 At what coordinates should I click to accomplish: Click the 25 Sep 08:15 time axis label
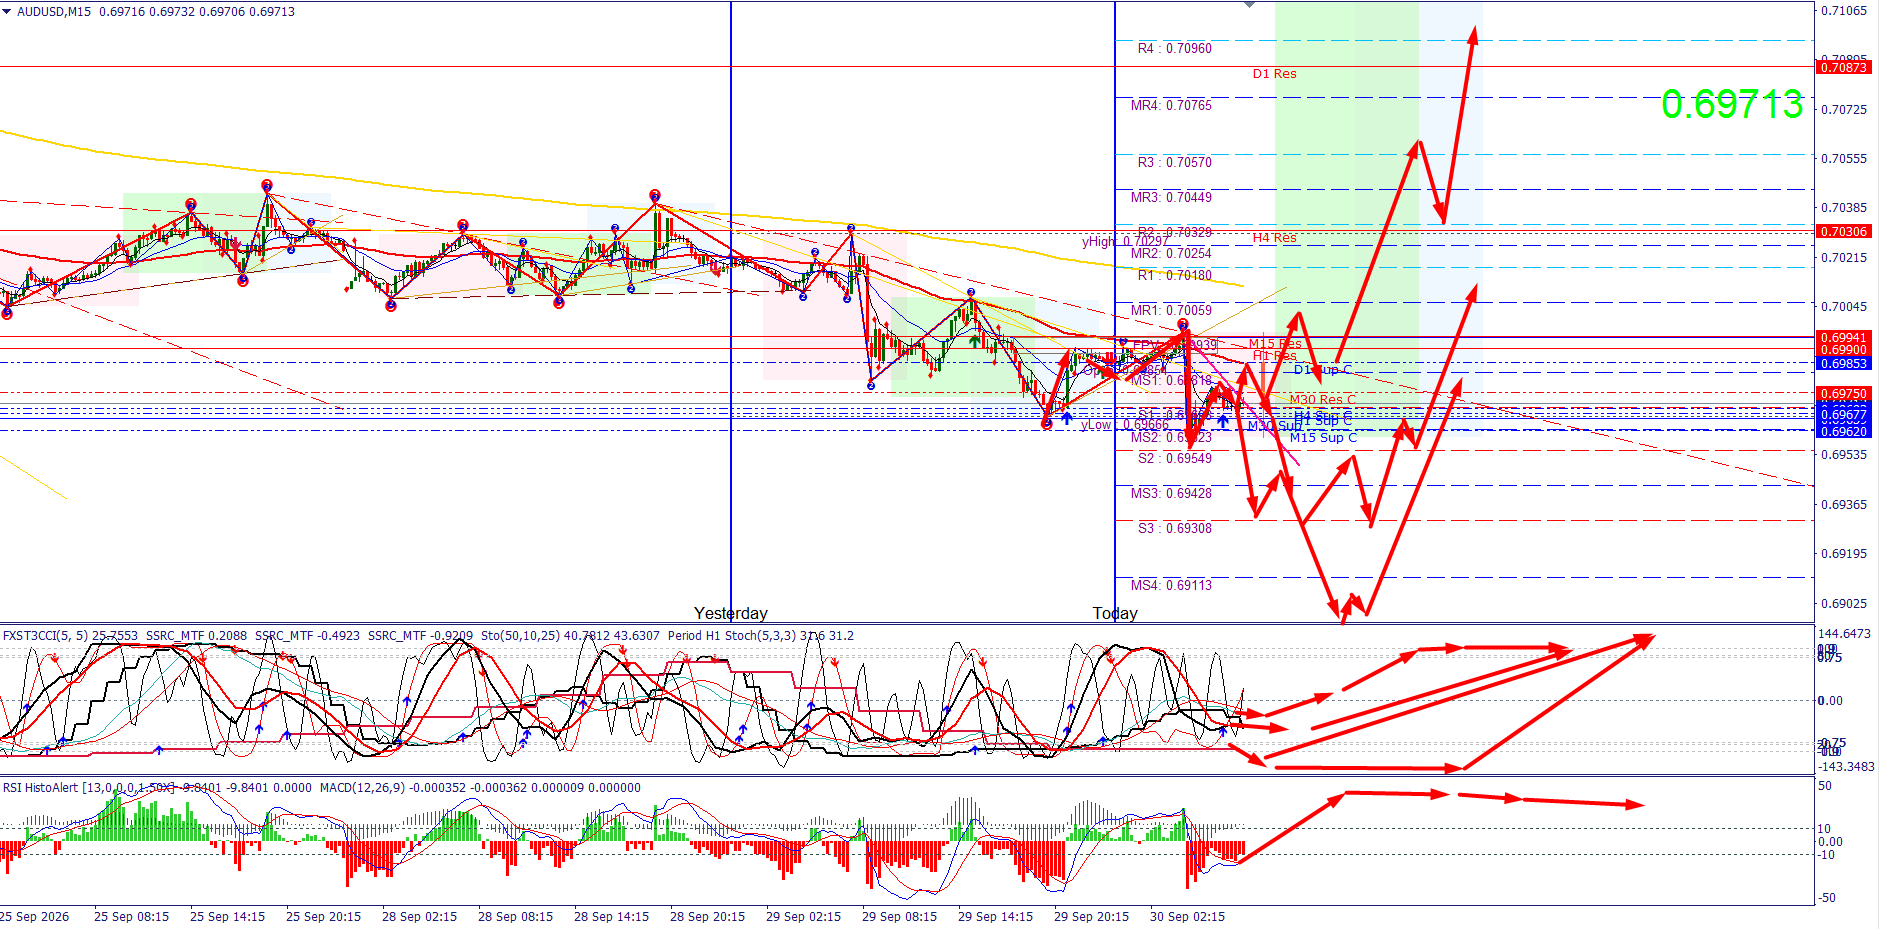[131, 917]
